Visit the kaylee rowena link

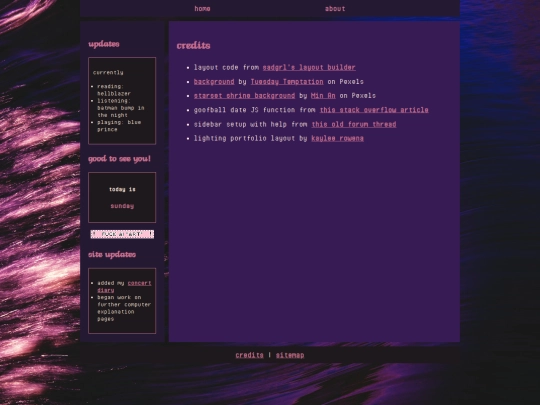(337, 138)
